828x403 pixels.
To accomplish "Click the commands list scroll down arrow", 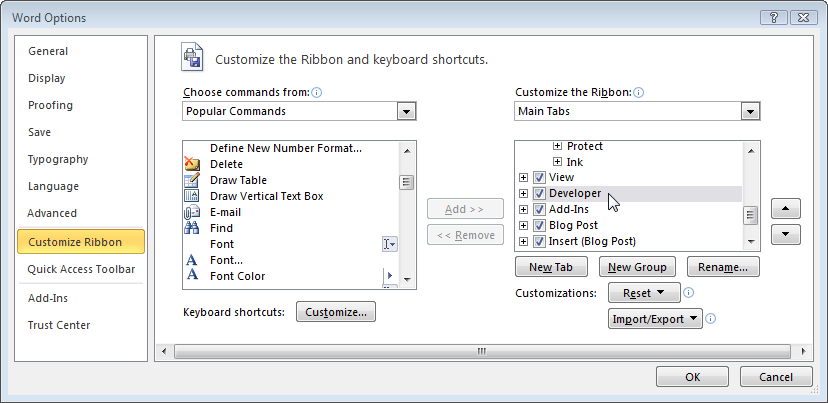I will tap(407, 280).
